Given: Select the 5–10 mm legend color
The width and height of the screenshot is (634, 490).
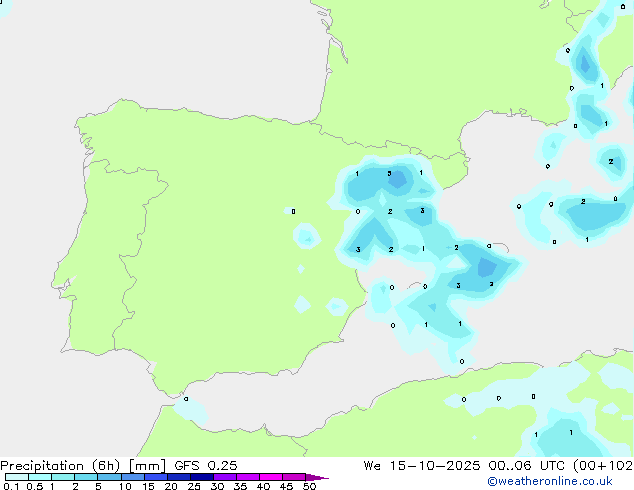Looking at the screenshot, I should click(x=109, y=477).
